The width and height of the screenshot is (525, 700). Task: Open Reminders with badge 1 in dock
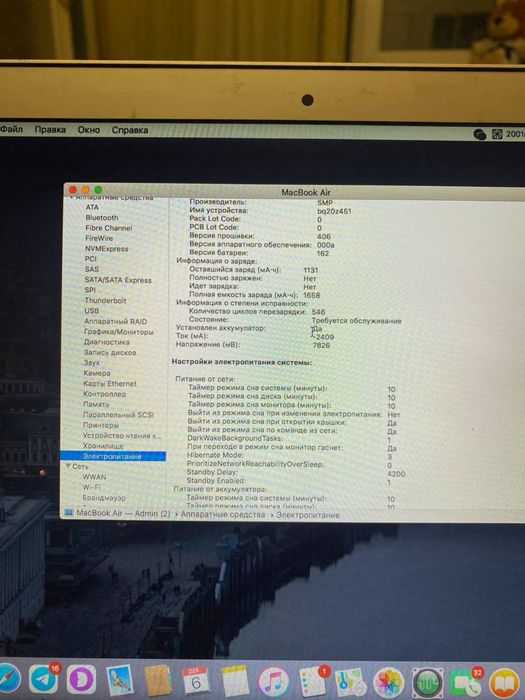[x=312, y=682]
